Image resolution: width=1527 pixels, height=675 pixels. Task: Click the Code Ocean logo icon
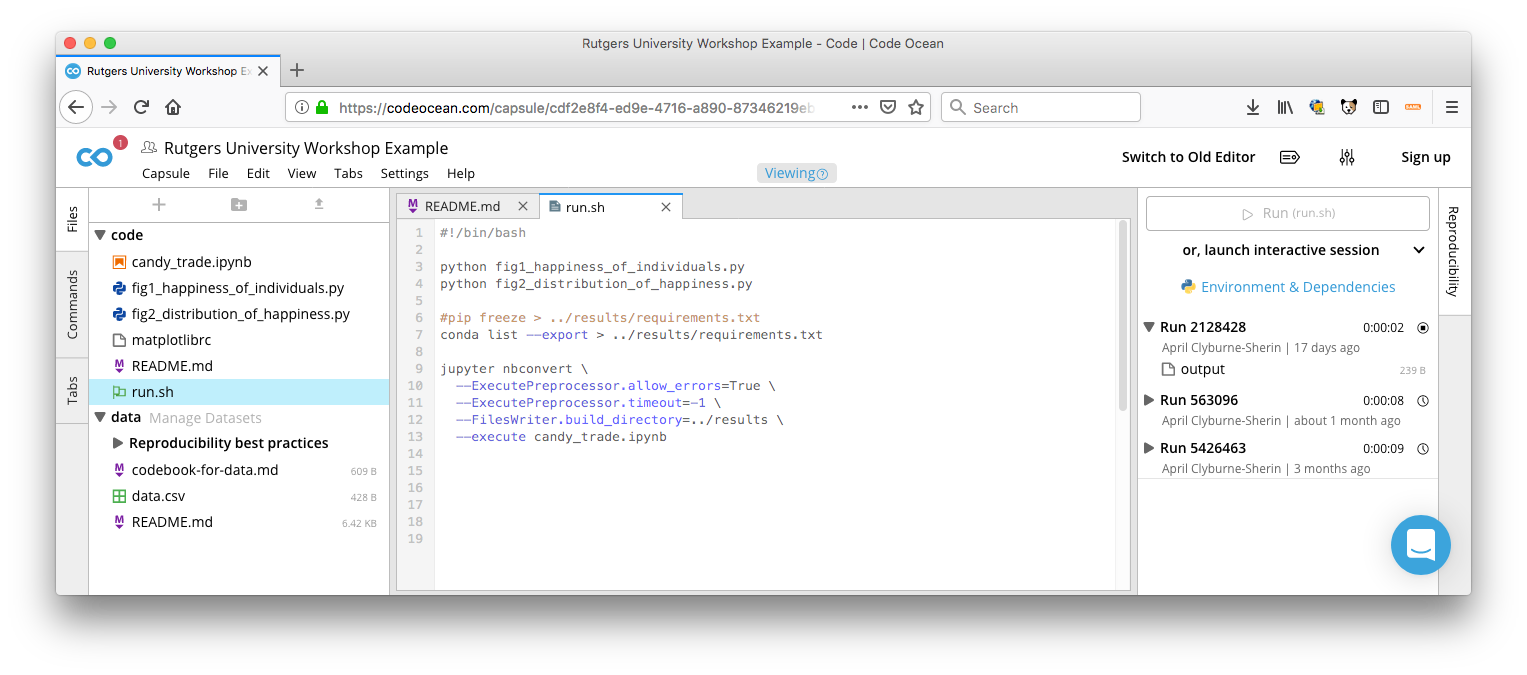(95, 157)
